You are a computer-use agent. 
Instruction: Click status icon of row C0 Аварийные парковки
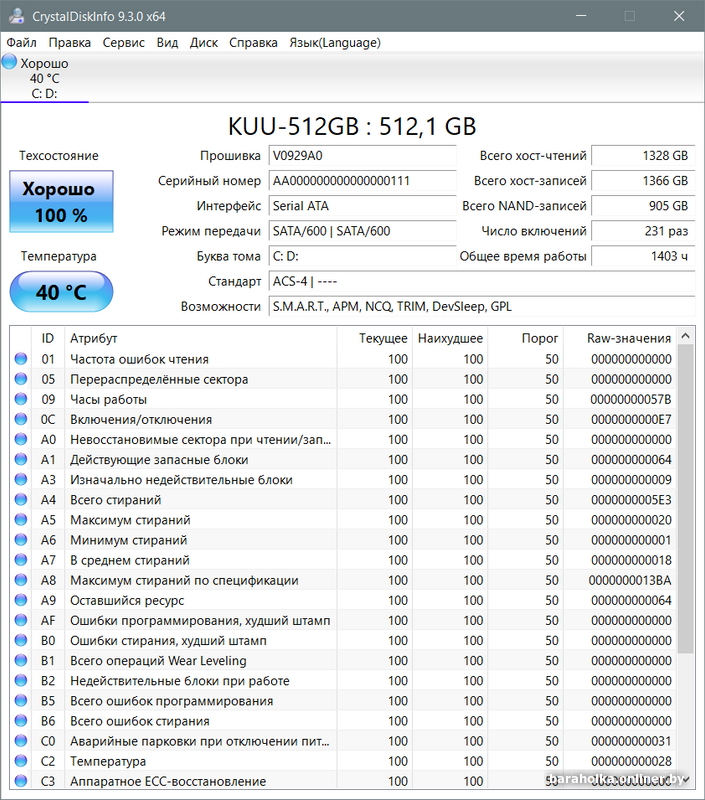point(21,741)
